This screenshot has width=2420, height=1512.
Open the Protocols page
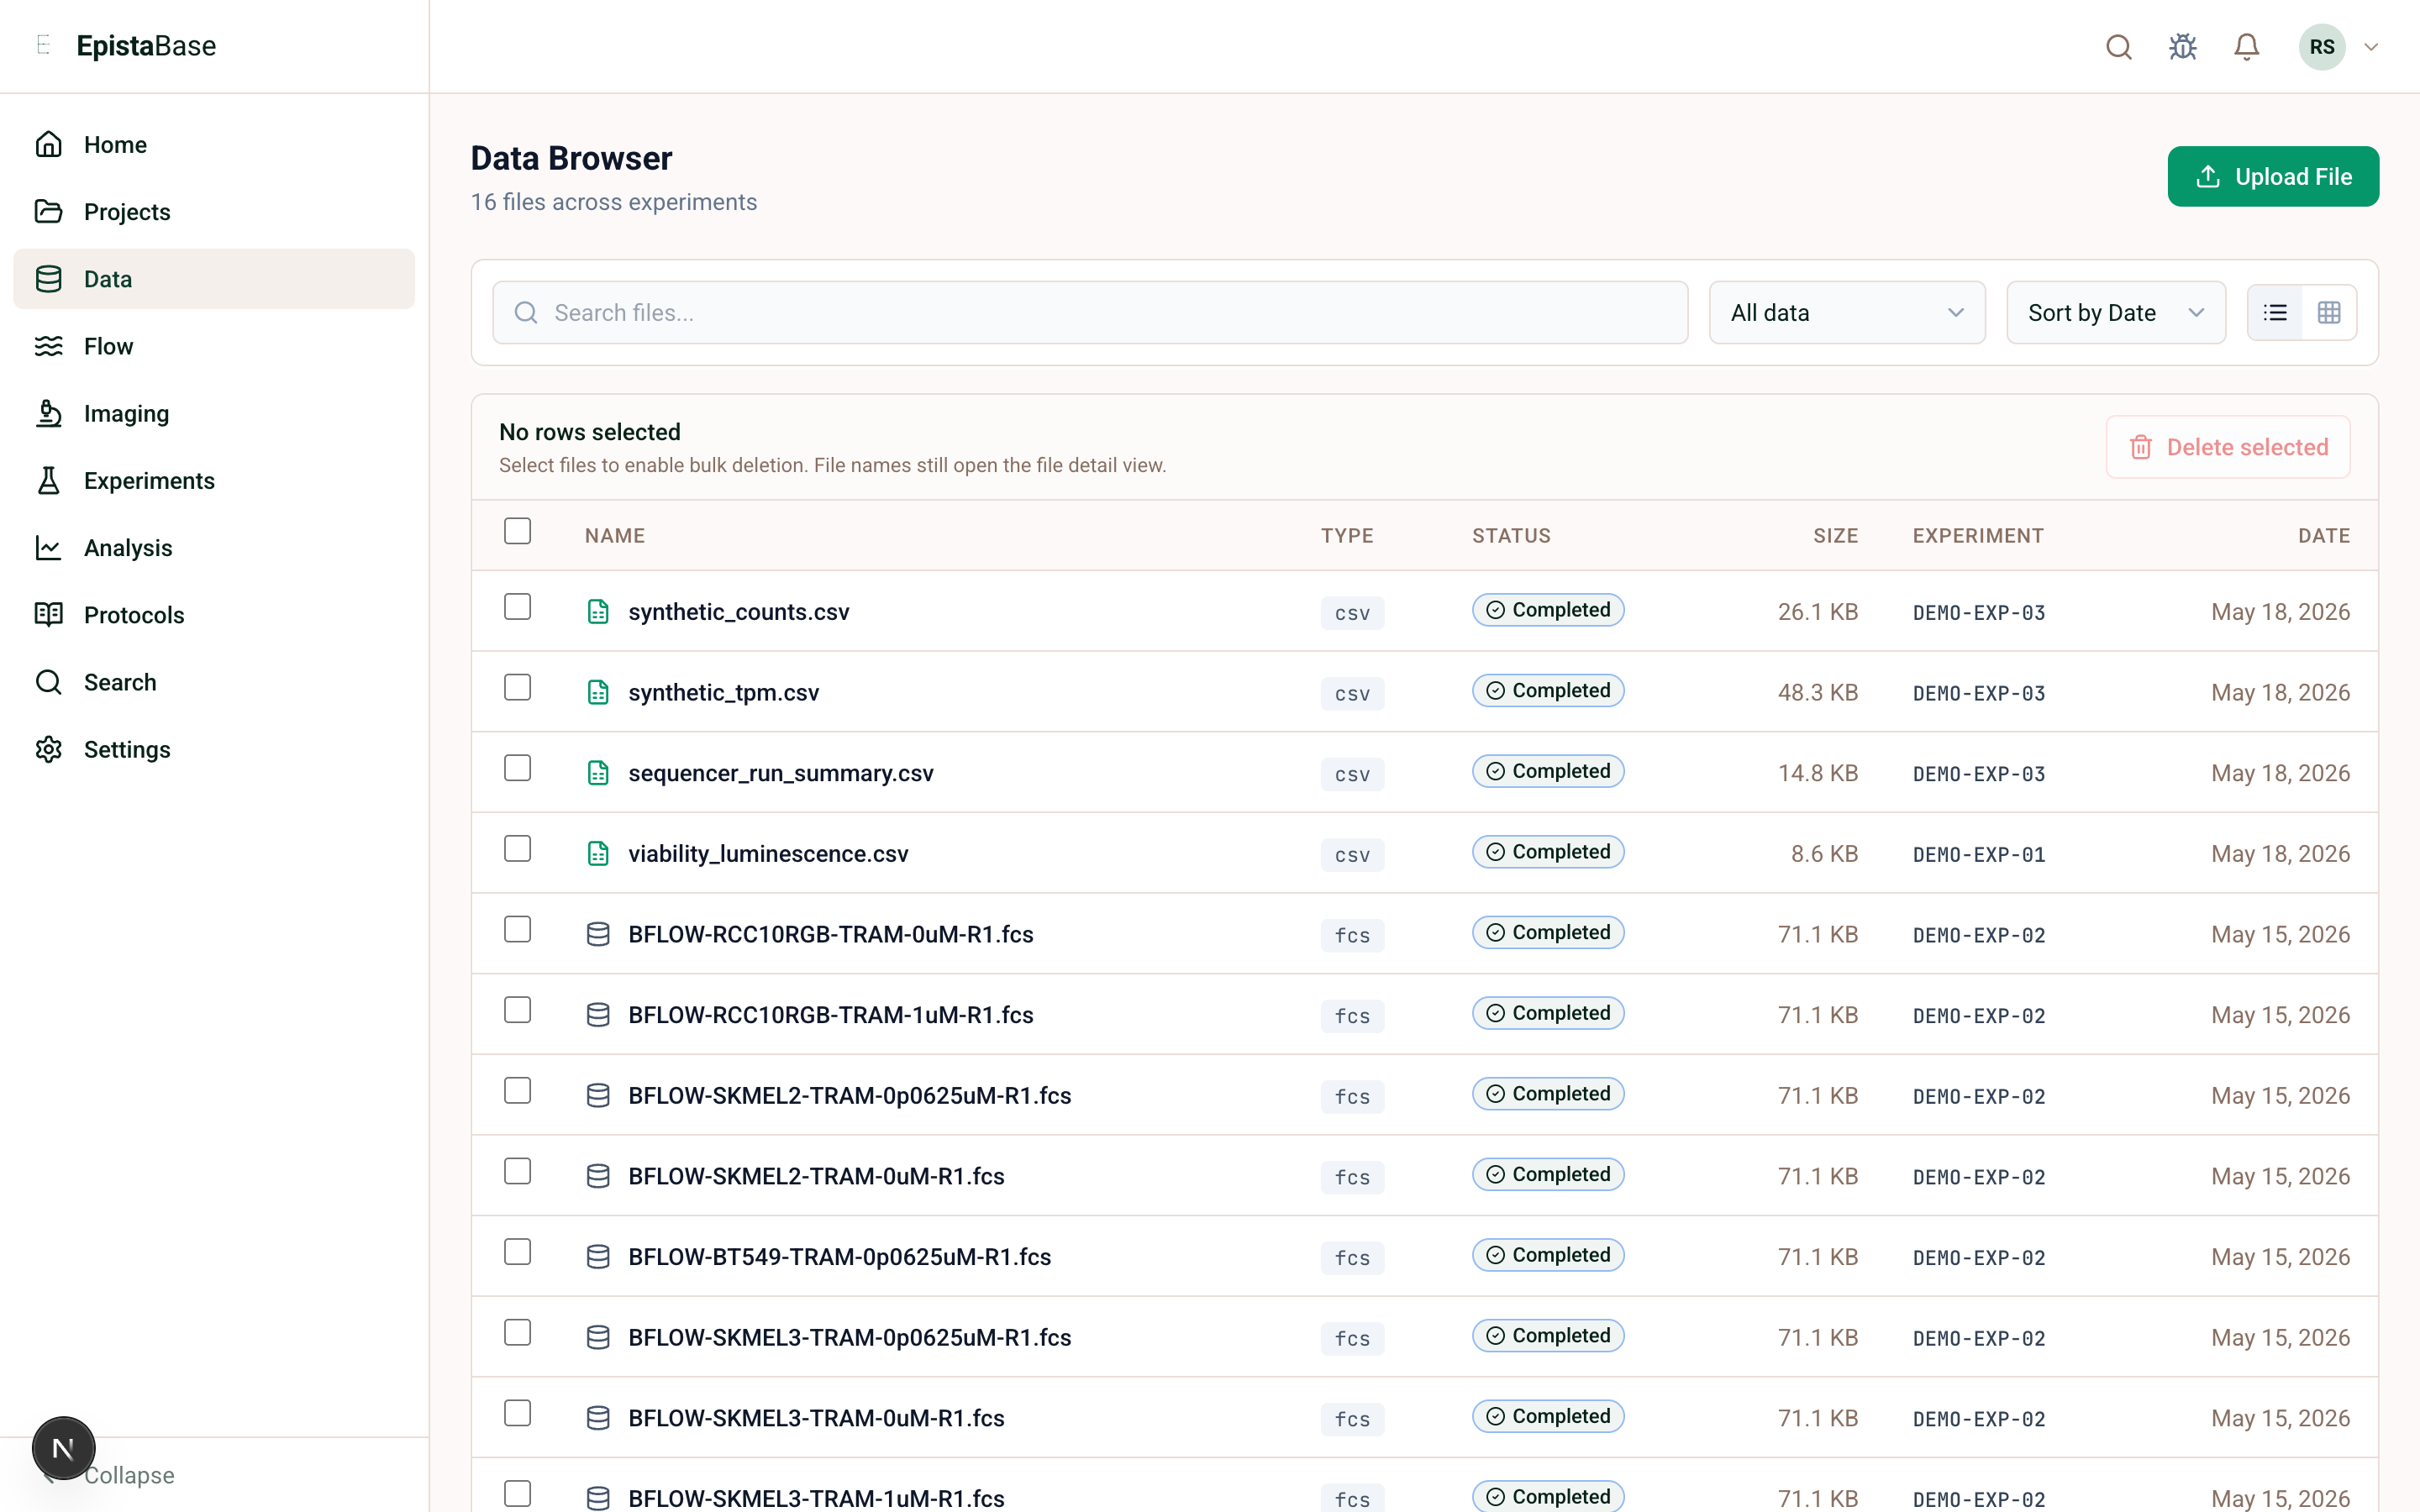pos(214,615)
